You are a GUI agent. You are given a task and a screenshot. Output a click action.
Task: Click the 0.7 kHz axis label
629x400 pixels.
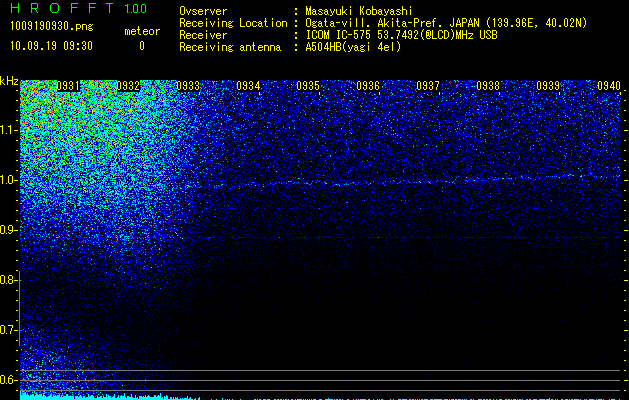tap(8, 330)
